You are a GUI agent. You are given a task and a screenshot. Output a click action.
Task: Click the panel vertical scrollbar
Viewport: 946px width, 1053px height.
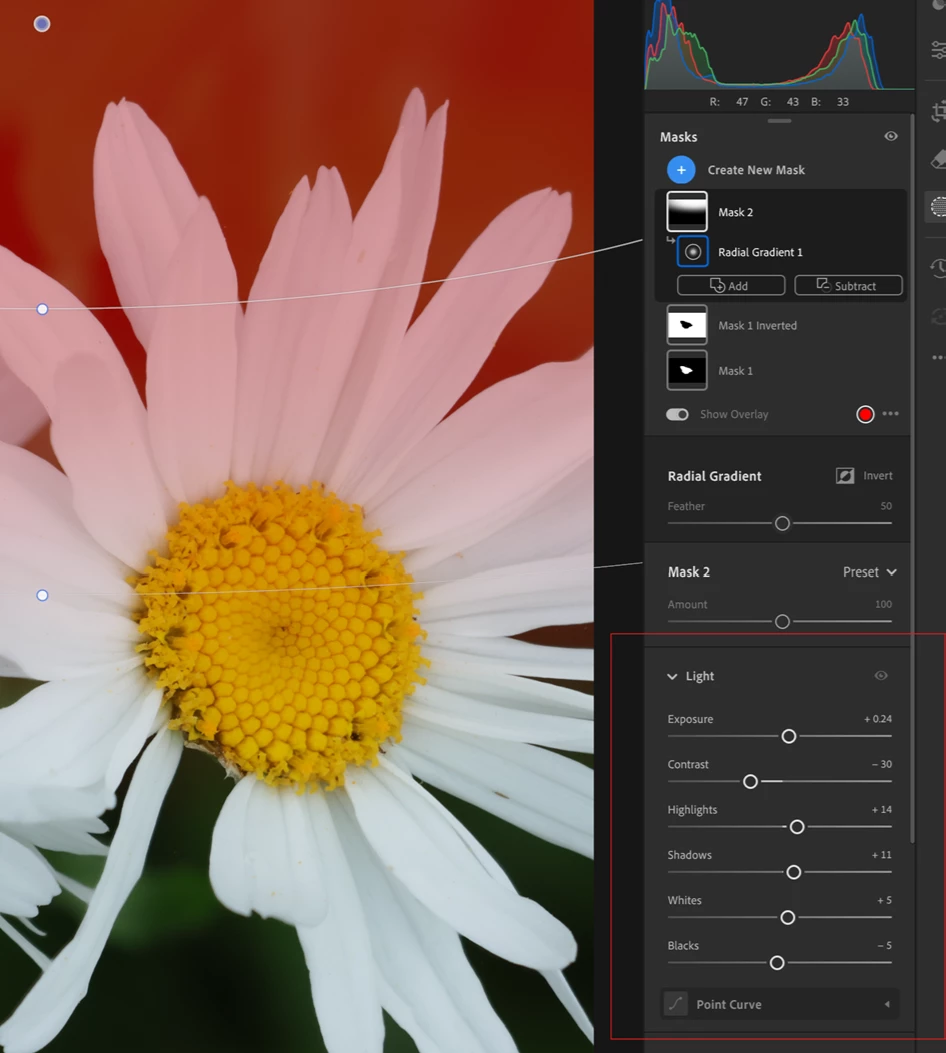click(912, 478)
